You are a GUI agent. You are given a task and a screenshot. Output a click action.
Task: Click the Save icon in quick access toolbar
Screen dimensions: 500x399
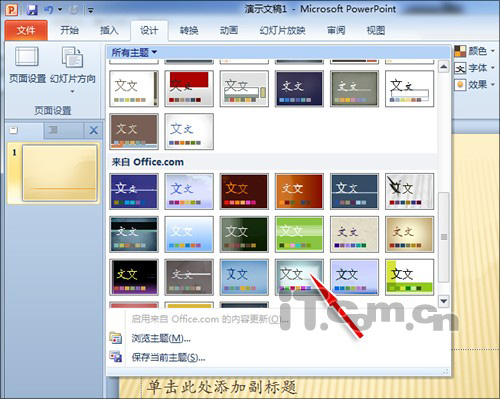click(32, 10)
